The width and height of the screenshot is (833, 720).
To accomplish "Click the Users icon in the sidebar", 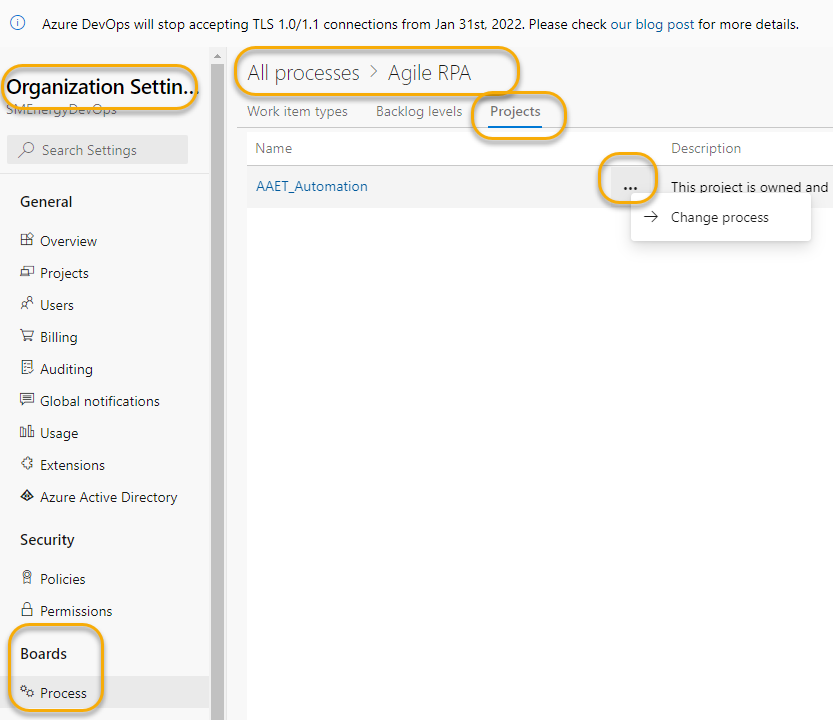I will tap(27, 303).
